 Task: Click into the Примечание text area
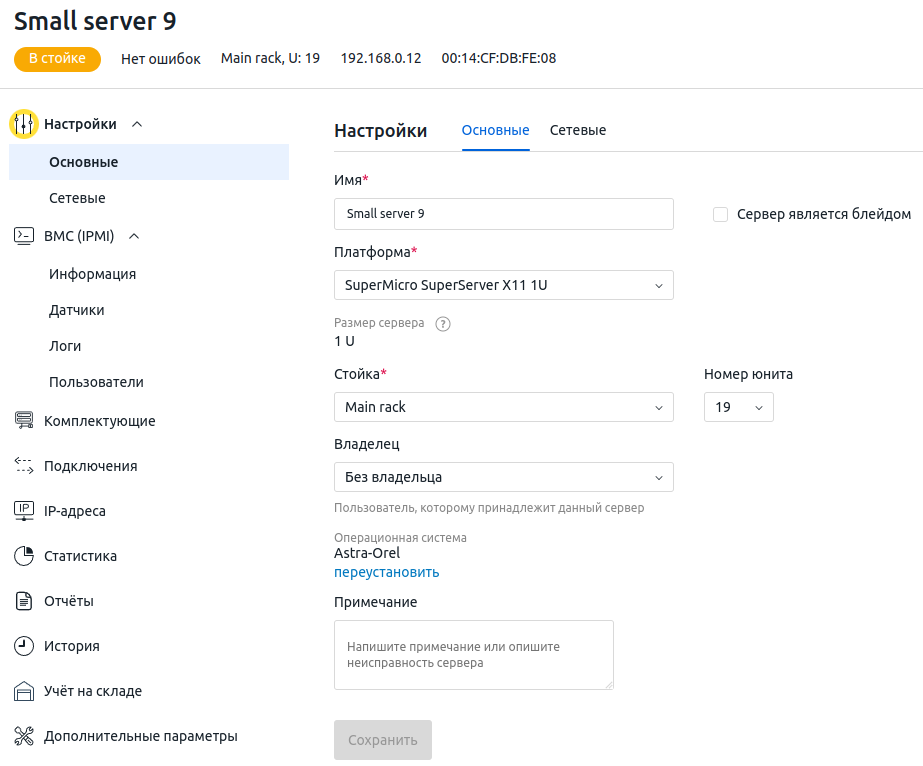click(x=473, y=654)
